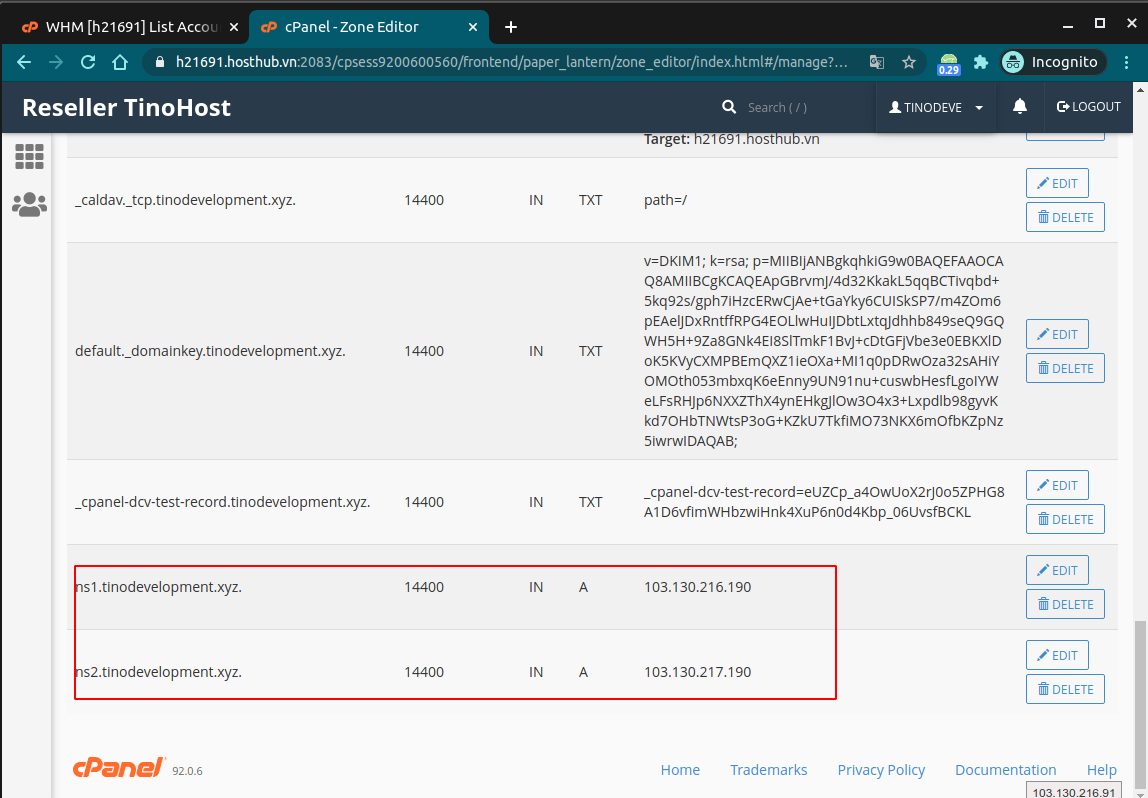This screenshot has width=1148, height=798.
Task: Open the notifications bell
Action: (x=1020, y=107)
